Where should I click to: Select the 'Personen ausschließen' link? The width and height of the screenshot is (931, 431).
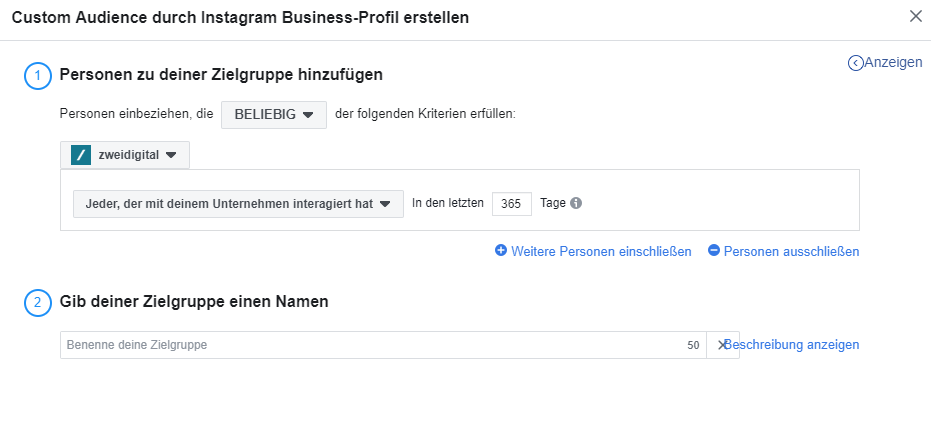(791, 251)
